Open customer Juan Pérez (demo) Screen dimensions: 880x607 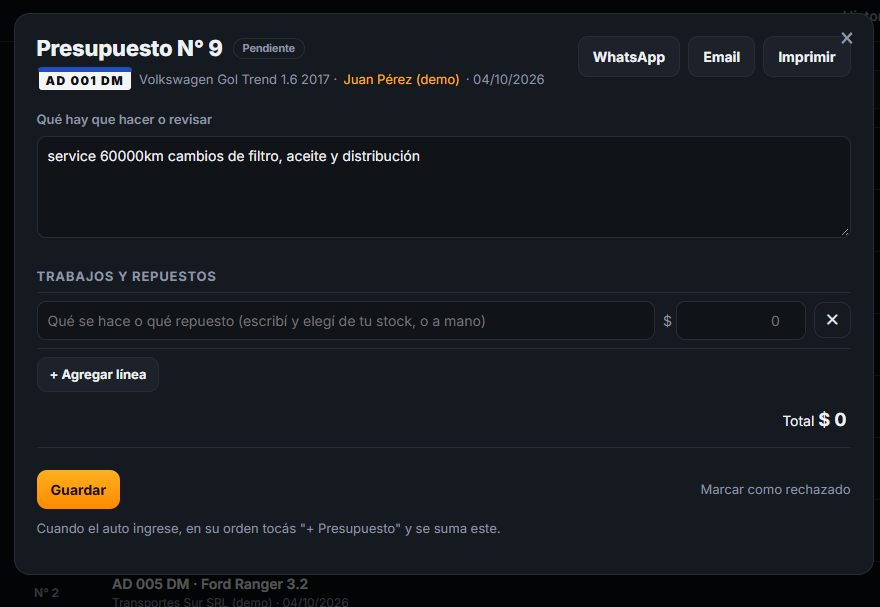[401, 80]
